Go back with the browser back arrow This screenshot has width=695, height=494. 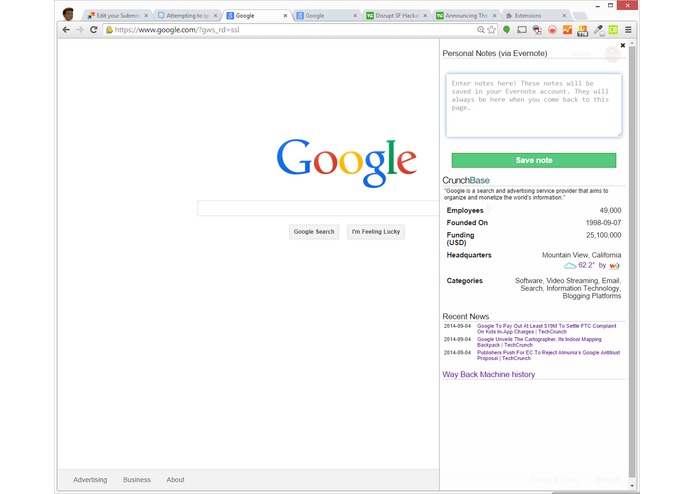(66, 30)
